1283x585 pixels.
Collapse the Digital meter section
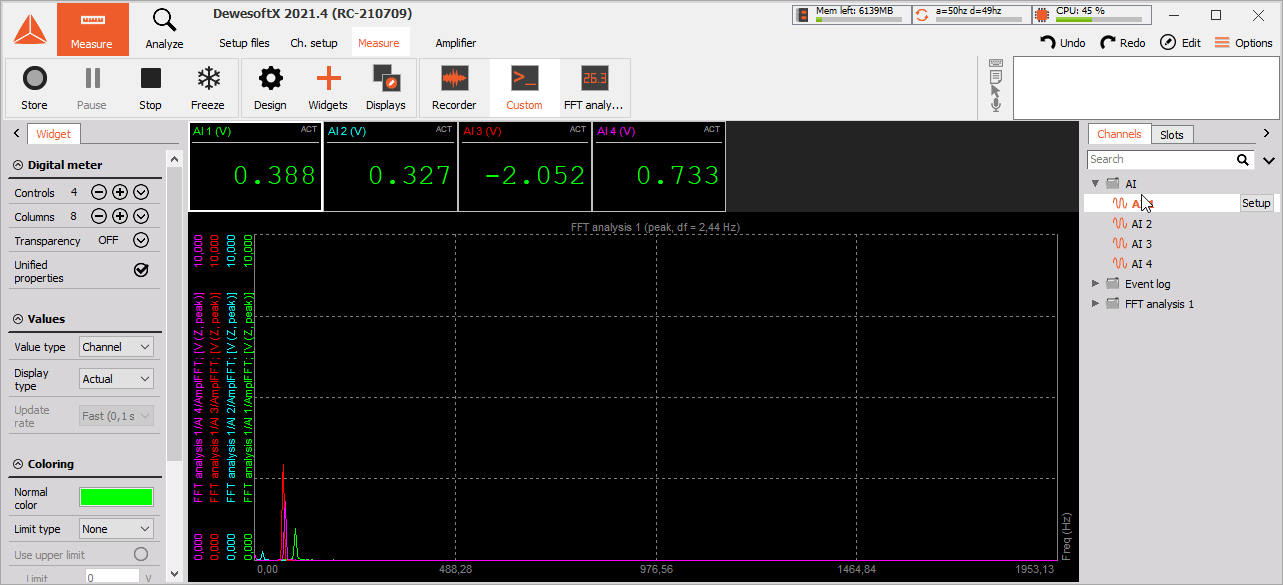[18, 165]
